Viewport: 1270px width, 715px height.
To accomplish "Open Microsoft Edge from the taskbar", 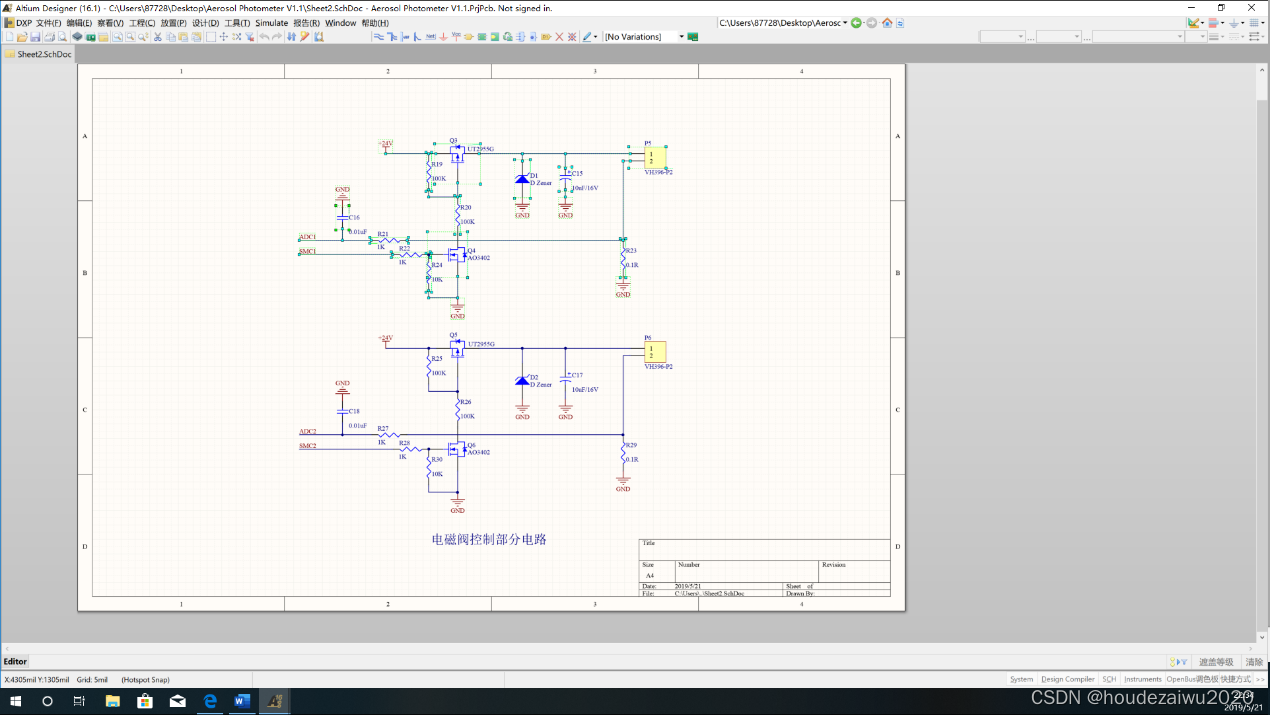I will pos(210,701).
